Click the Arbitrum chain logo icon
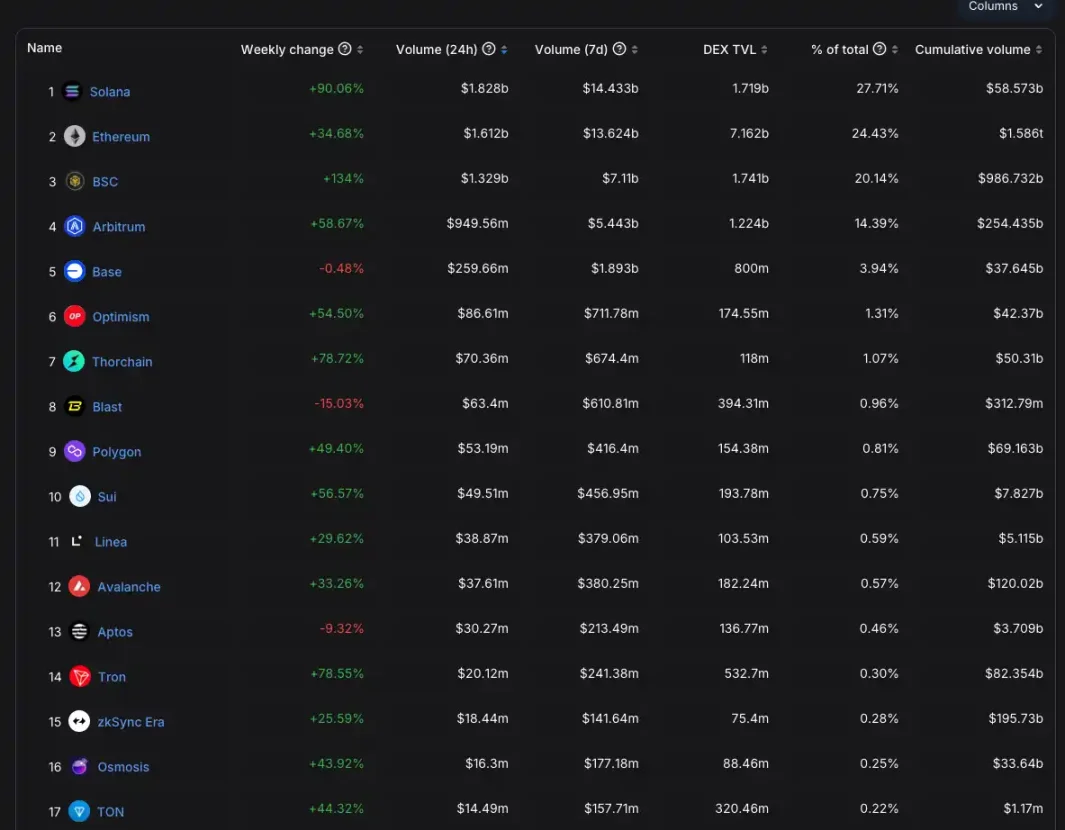The height and width of the screenshot is (830, 1065). [x=75, y=227]
